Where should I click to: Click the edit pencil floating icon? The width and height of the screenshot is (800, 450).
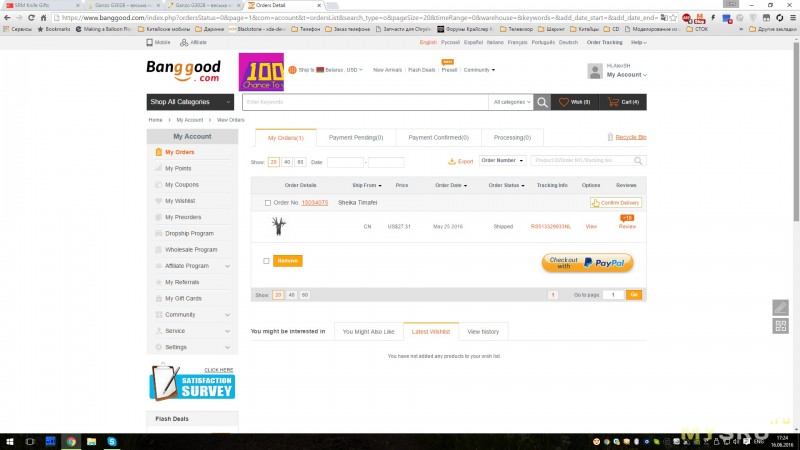[781, 307]
